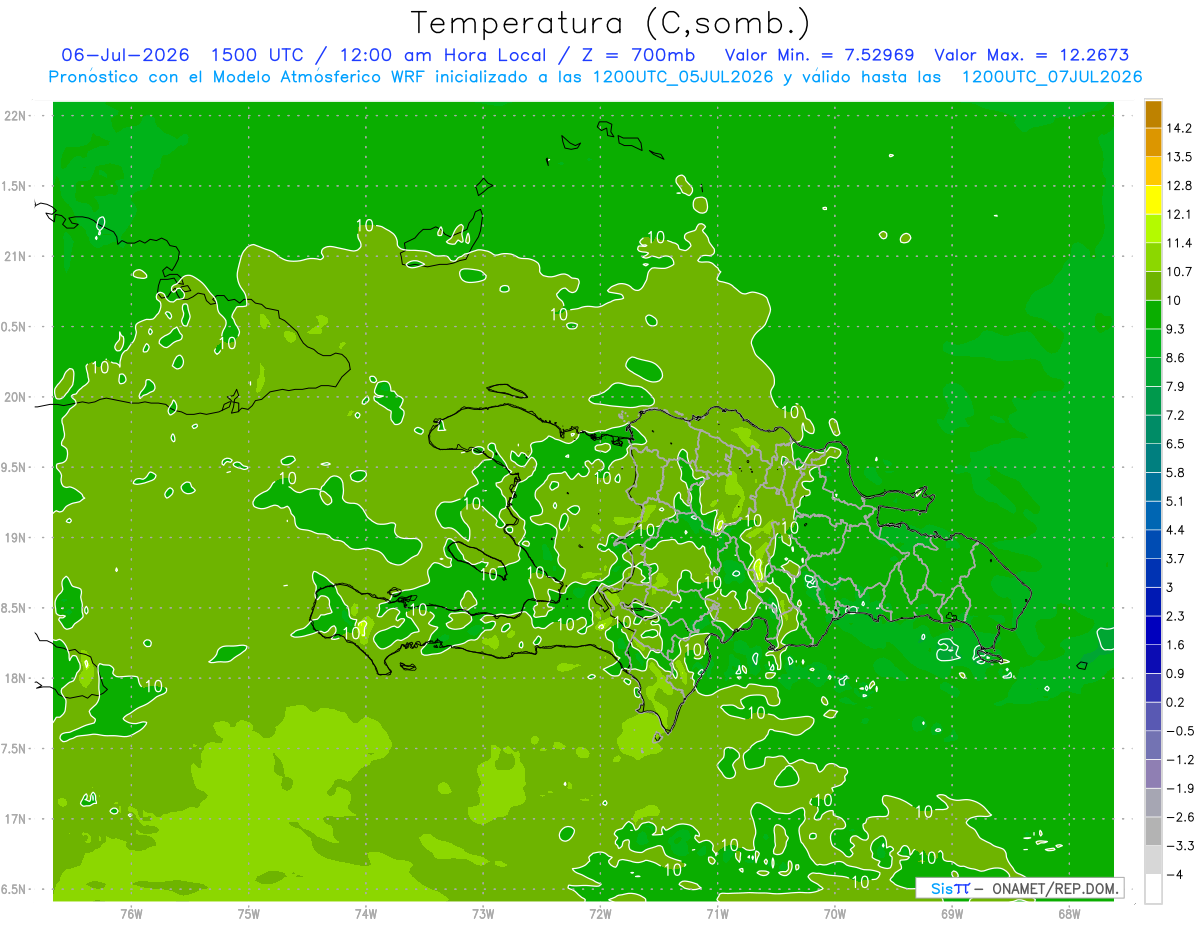Click the "Valor Max. = 12.2673" text

click(1032, 55)
